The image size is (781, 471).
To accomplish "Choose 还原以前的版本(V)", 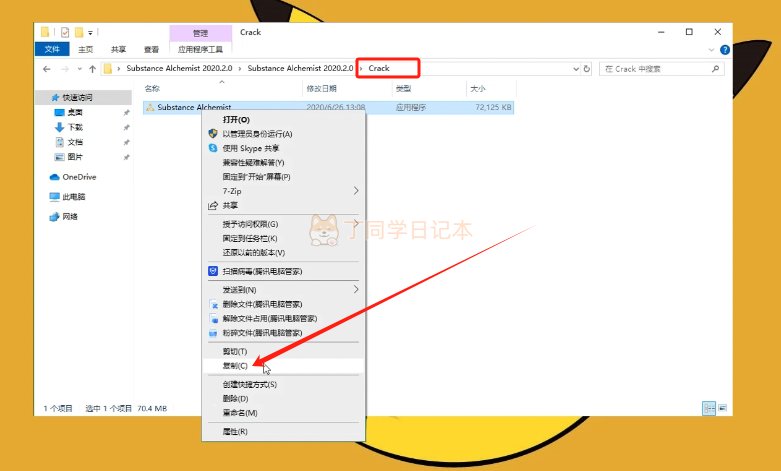I will (x=283, y=252).
